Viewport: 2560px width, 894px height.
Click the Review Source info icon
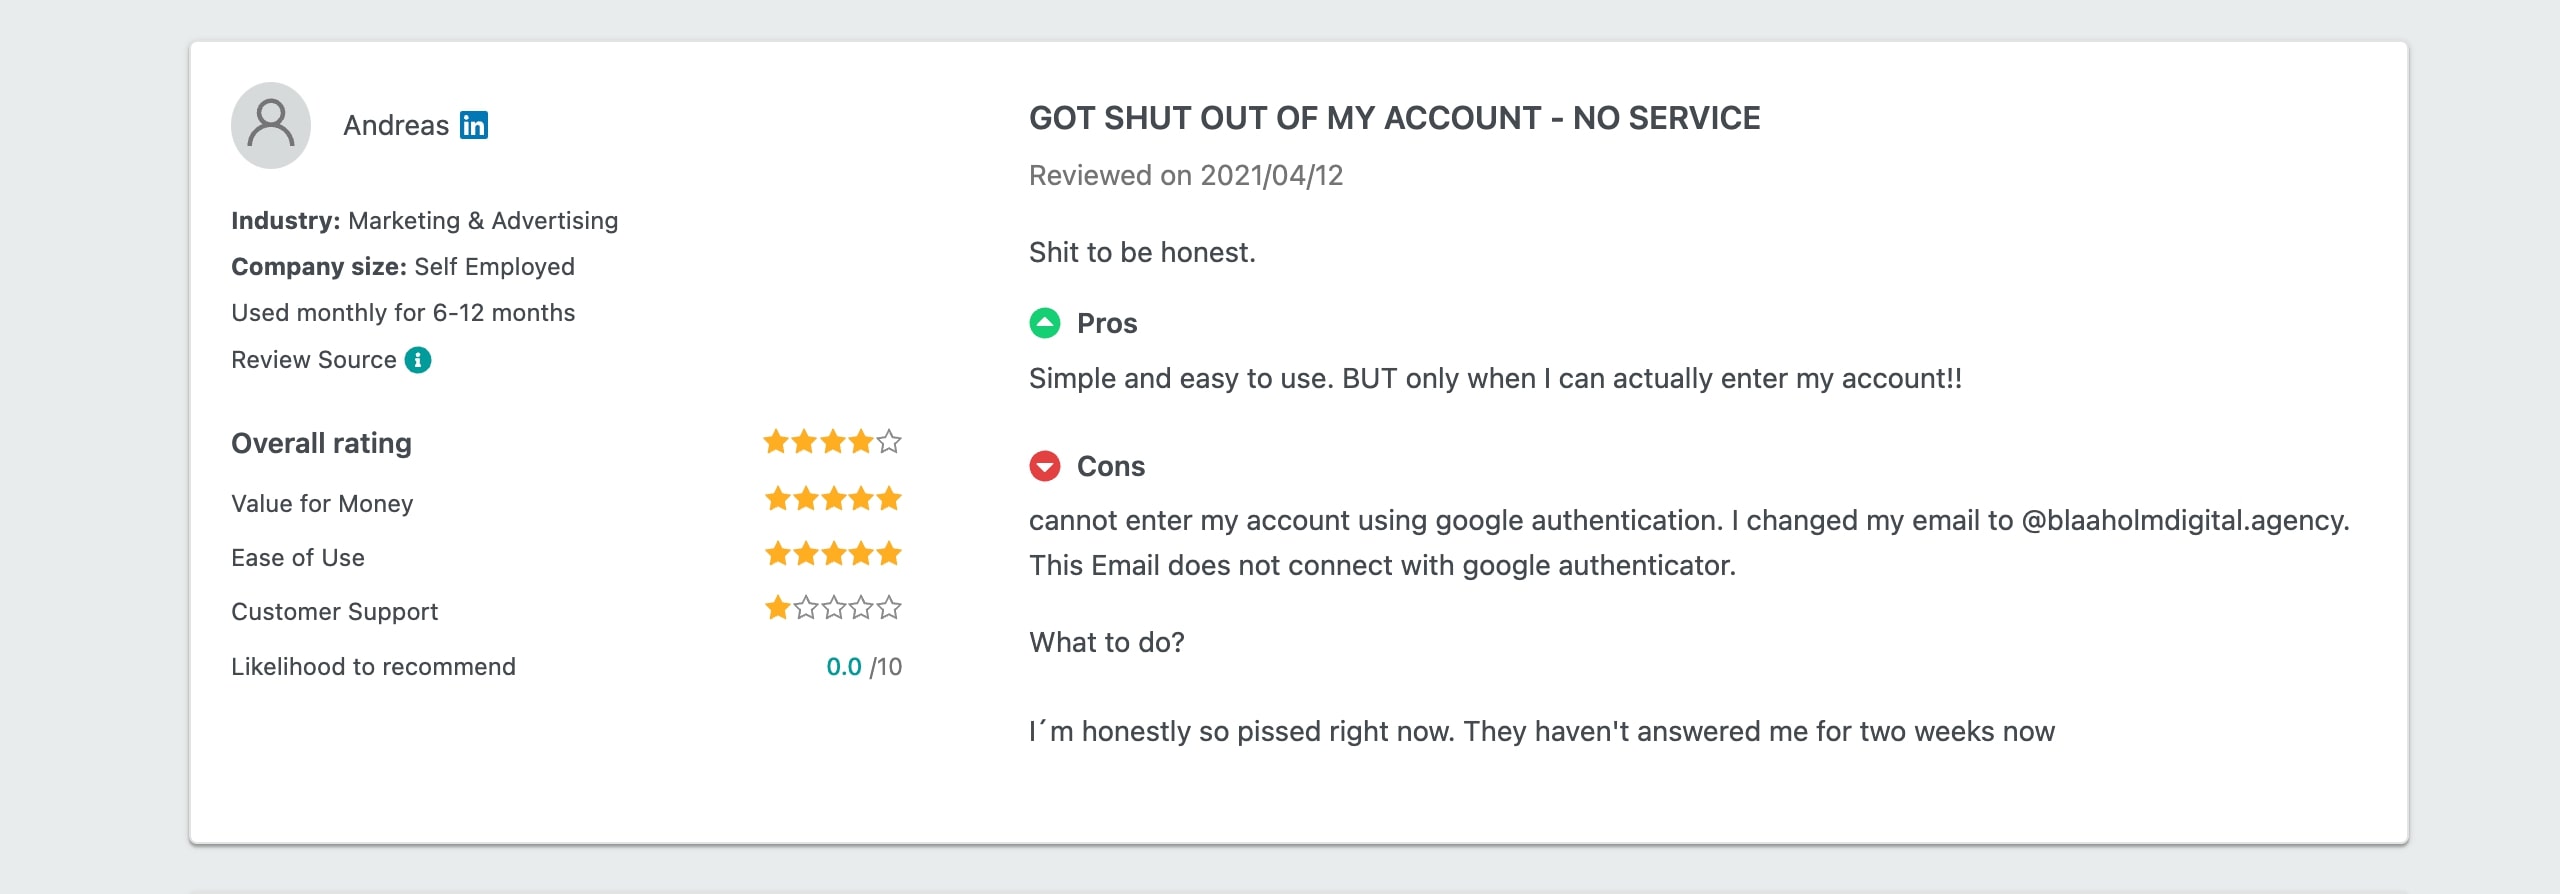(x=419, y=359)
